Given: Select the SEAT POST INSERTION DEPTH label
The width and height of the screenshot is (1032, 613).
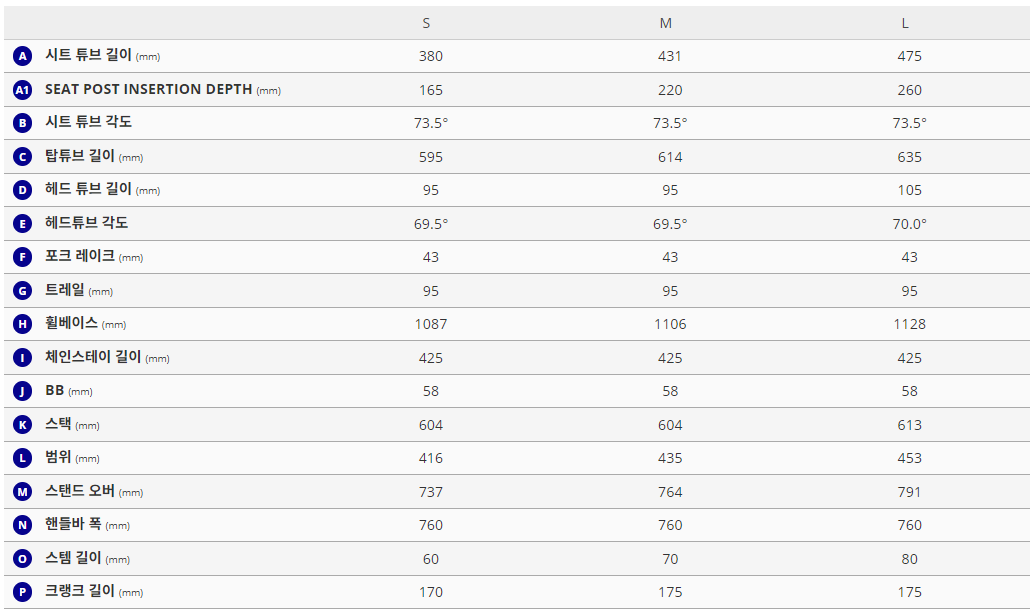Looking at the screenshot, I should pos(149,90).
